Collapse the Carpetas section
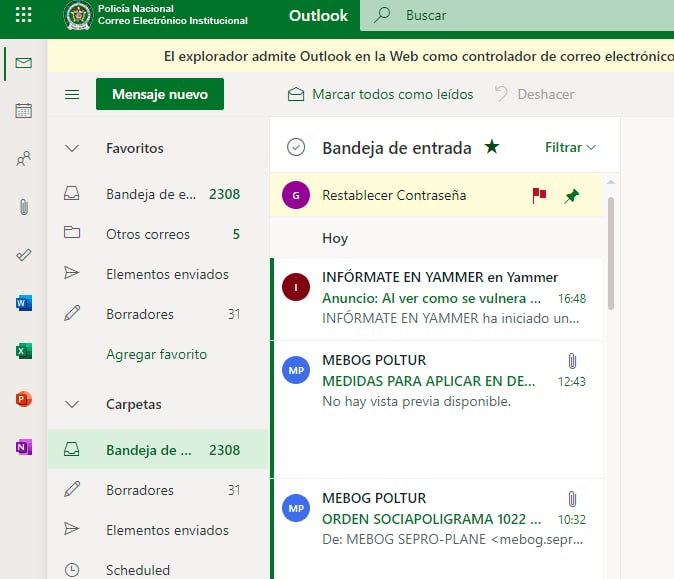 point(72,404)
